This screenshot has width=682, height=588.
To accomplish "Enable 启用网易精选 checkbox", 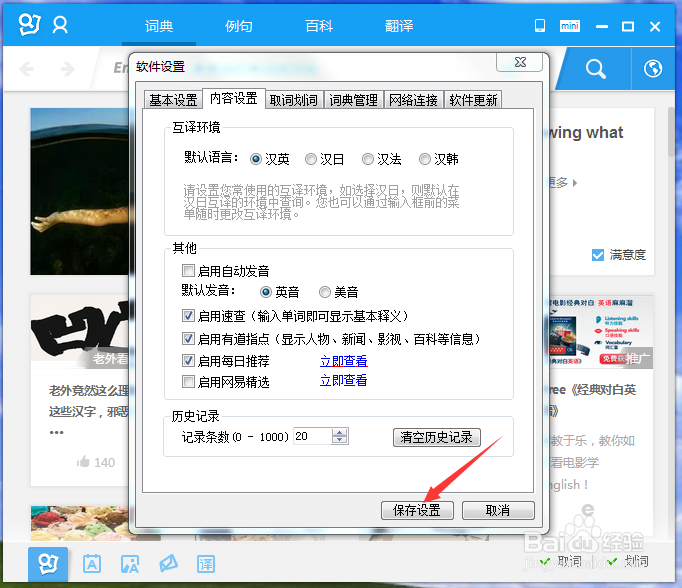I will pyautogui.click(x=188, y=382).
